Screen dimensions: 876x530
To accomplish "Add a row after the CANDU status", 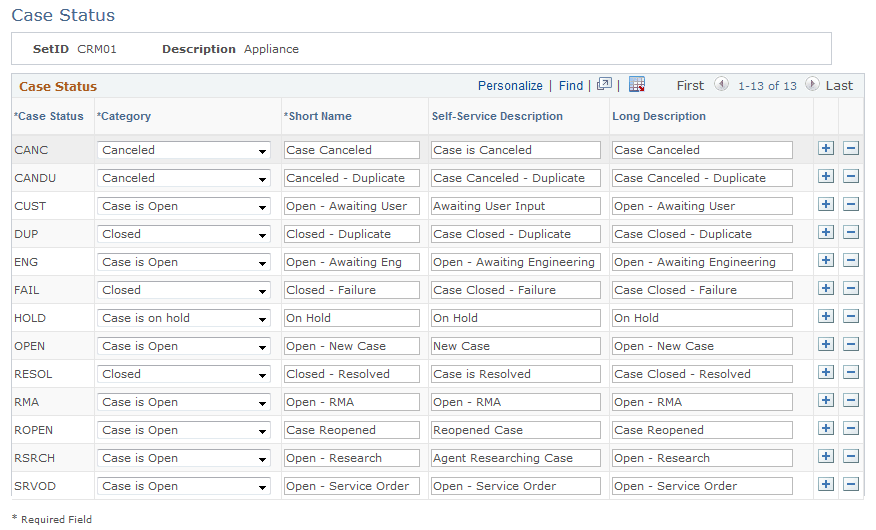I will coord(826,176).
